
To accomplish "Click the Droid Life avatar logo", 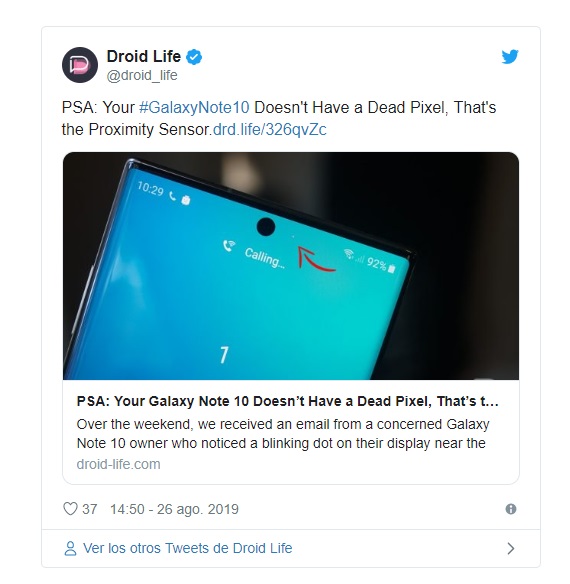I will pos(80,65).
